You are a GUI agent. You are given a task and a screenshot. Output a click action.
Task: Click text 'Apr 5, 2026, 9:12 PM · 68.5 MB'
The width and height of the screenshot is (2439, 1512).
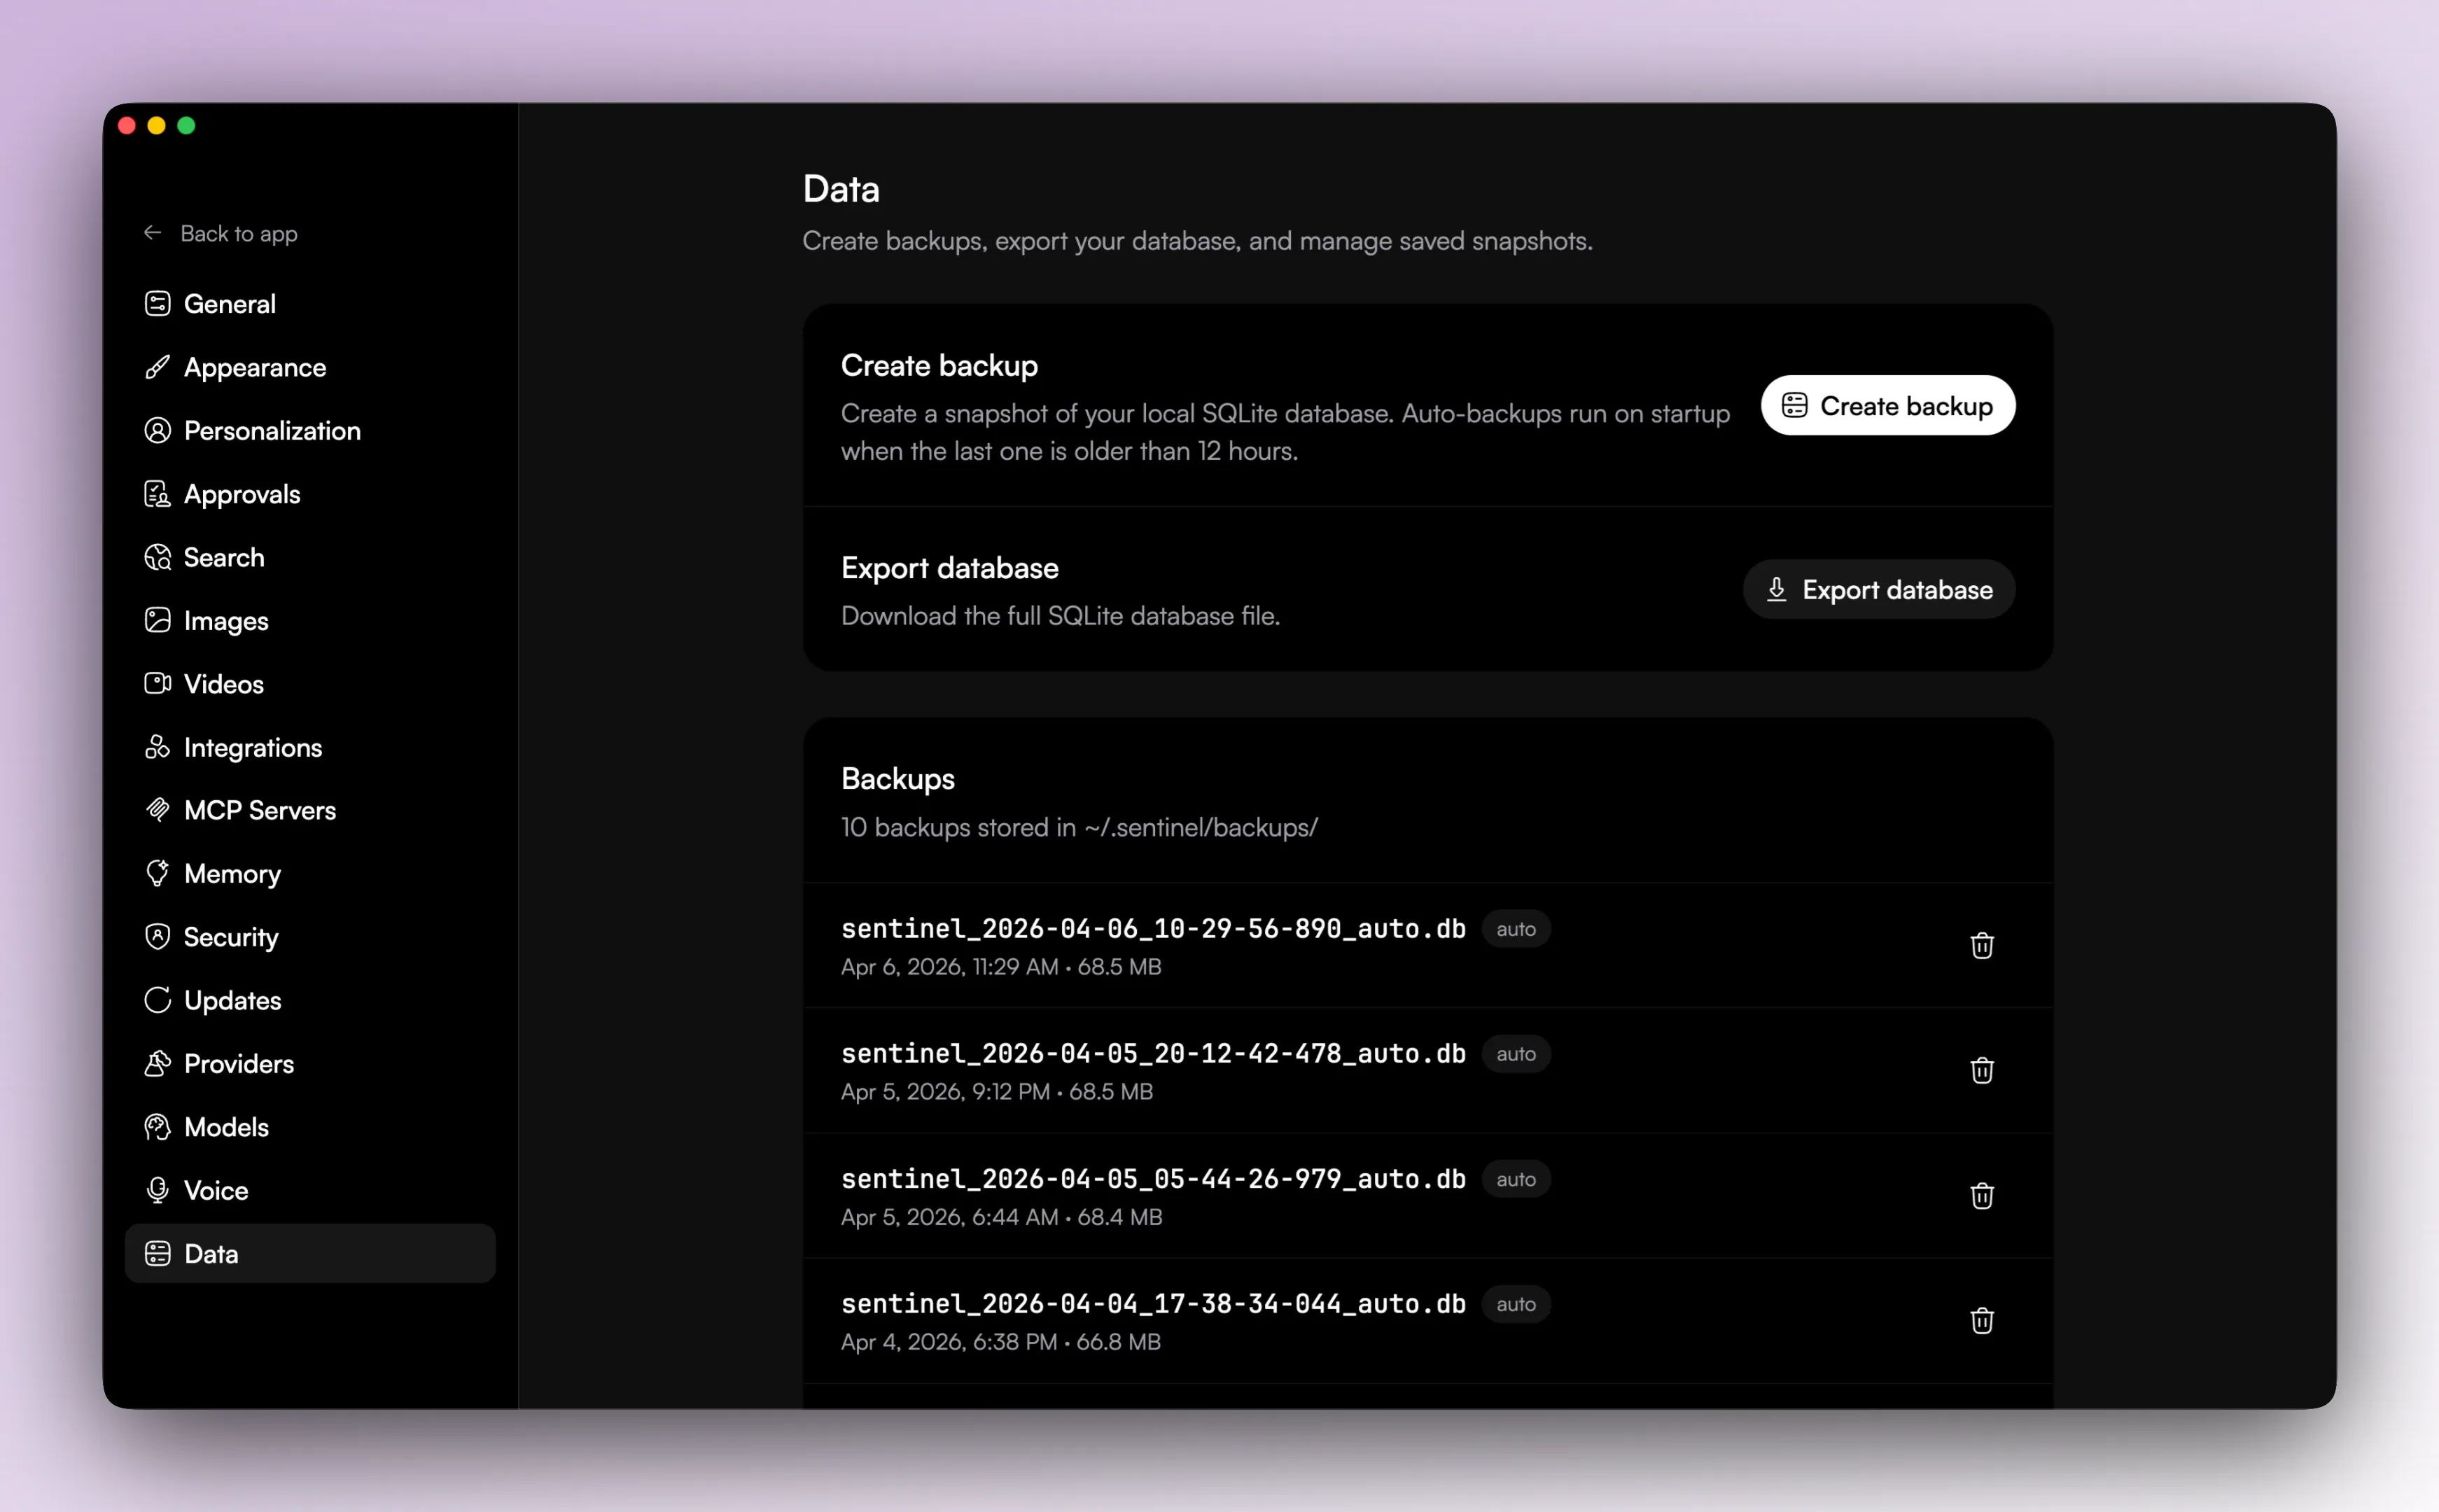pyautogui.click(x=997, y=1092)
